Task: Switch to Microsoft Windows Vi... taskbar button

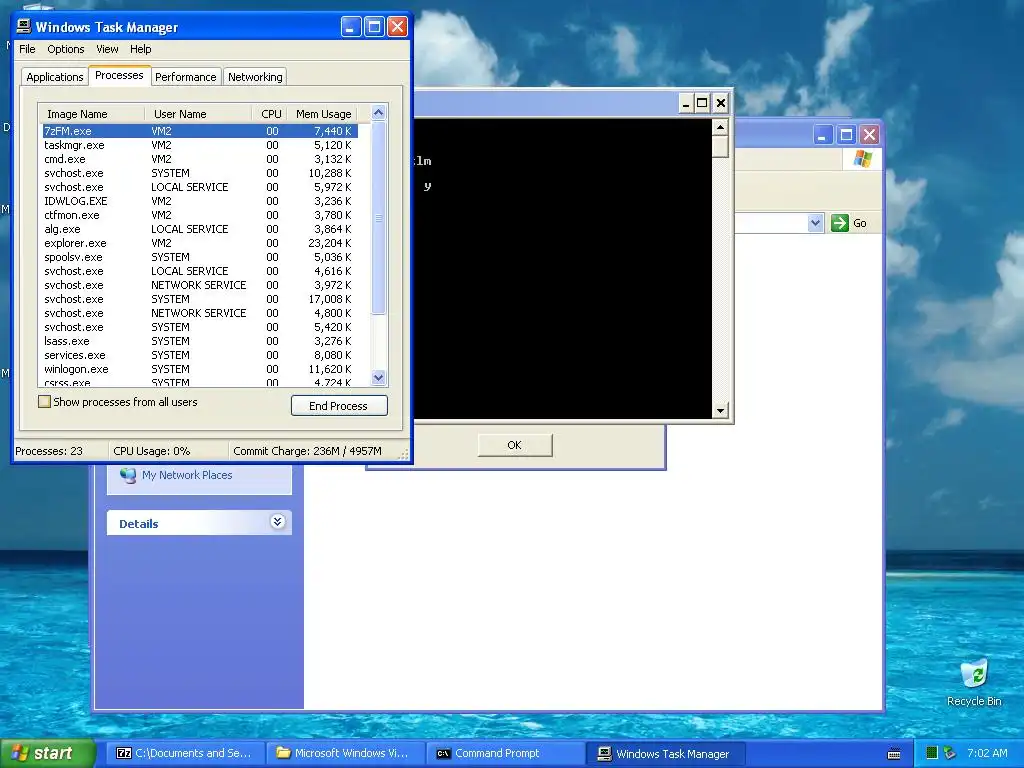Action: (x=345, y=753)
